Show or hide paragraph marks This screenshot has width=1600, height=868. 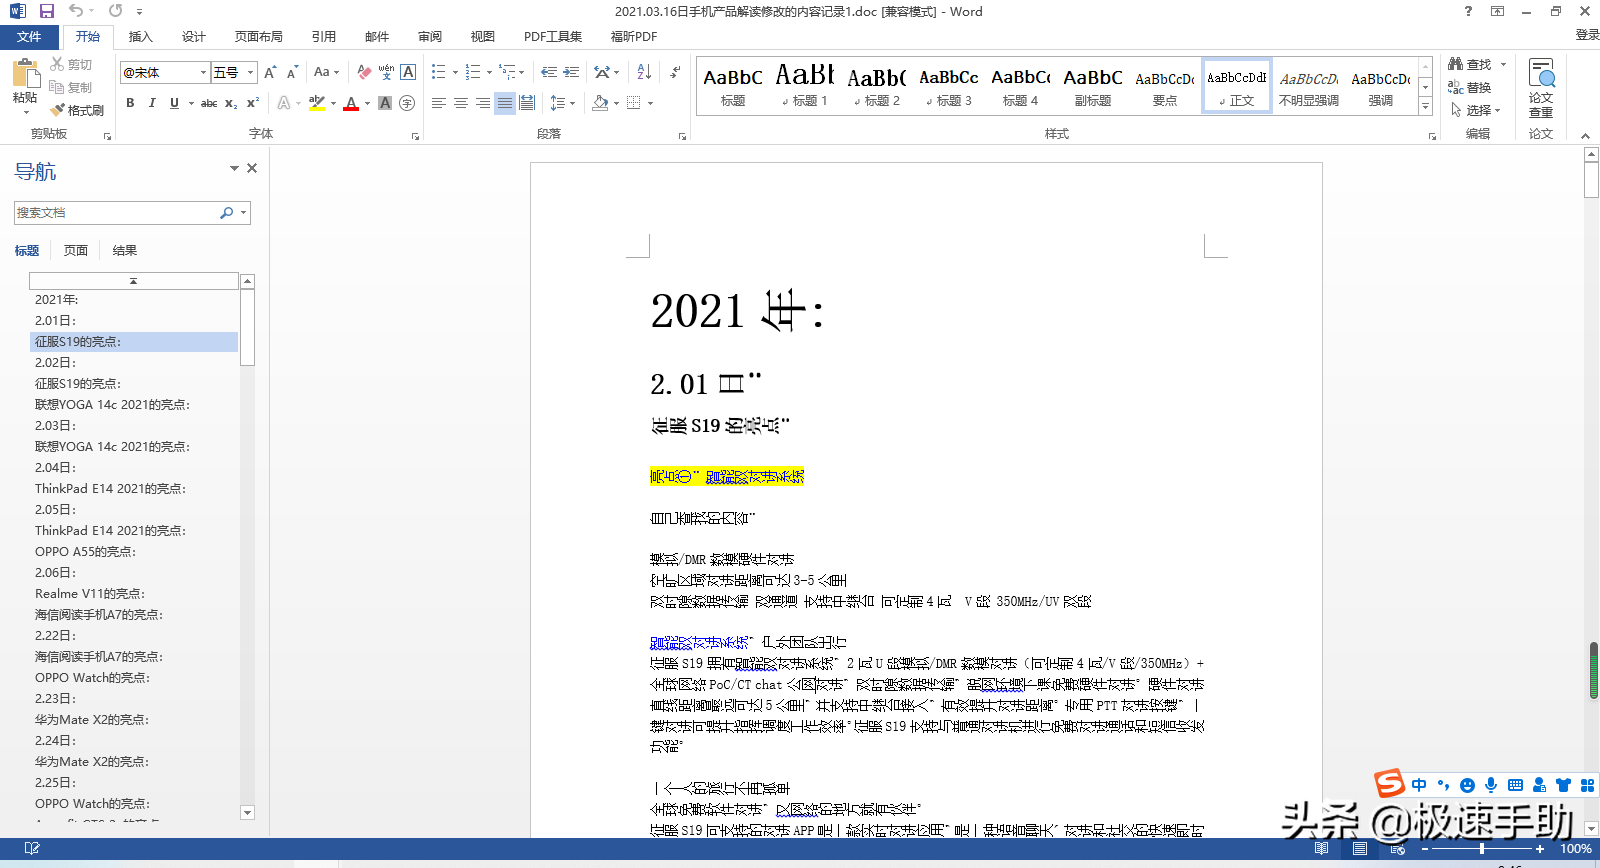click(676, 72)
